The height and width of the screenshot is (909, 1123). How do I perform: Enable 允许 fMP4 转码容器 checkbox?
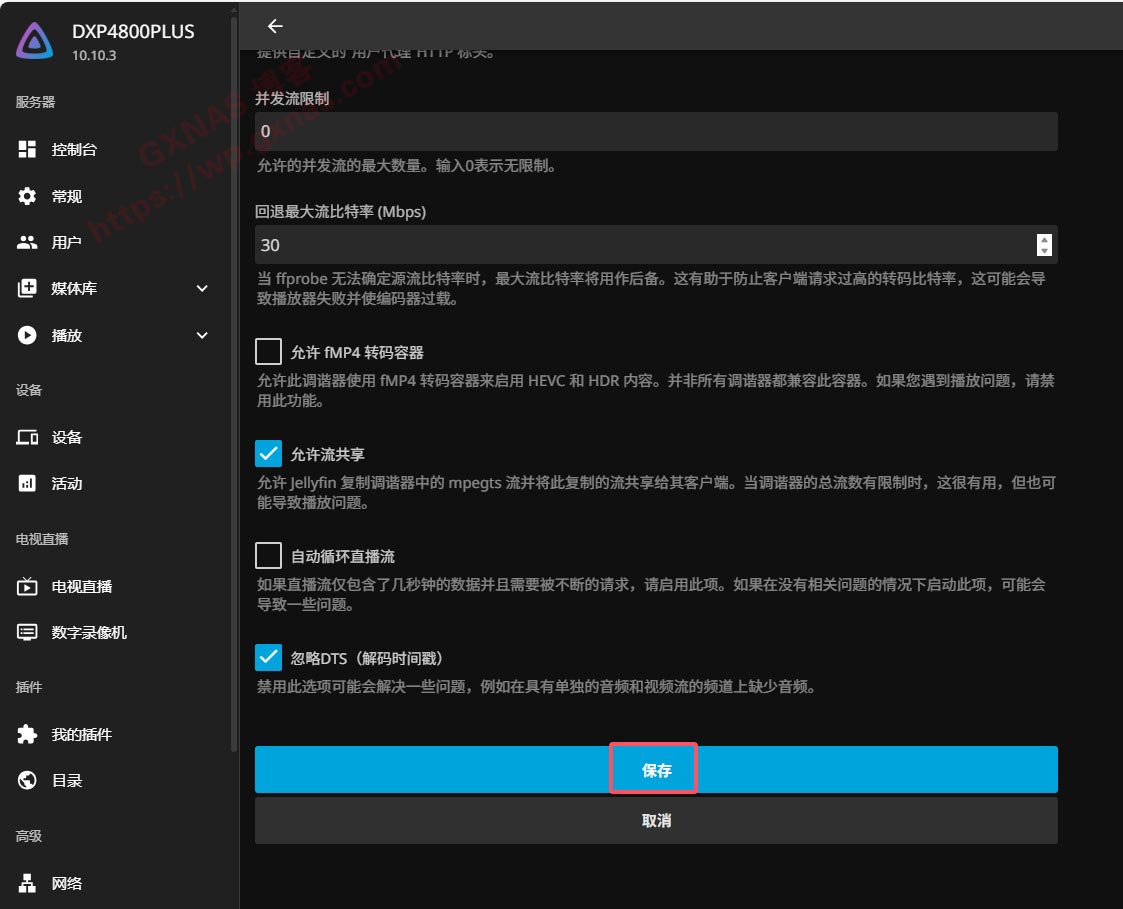268,352
